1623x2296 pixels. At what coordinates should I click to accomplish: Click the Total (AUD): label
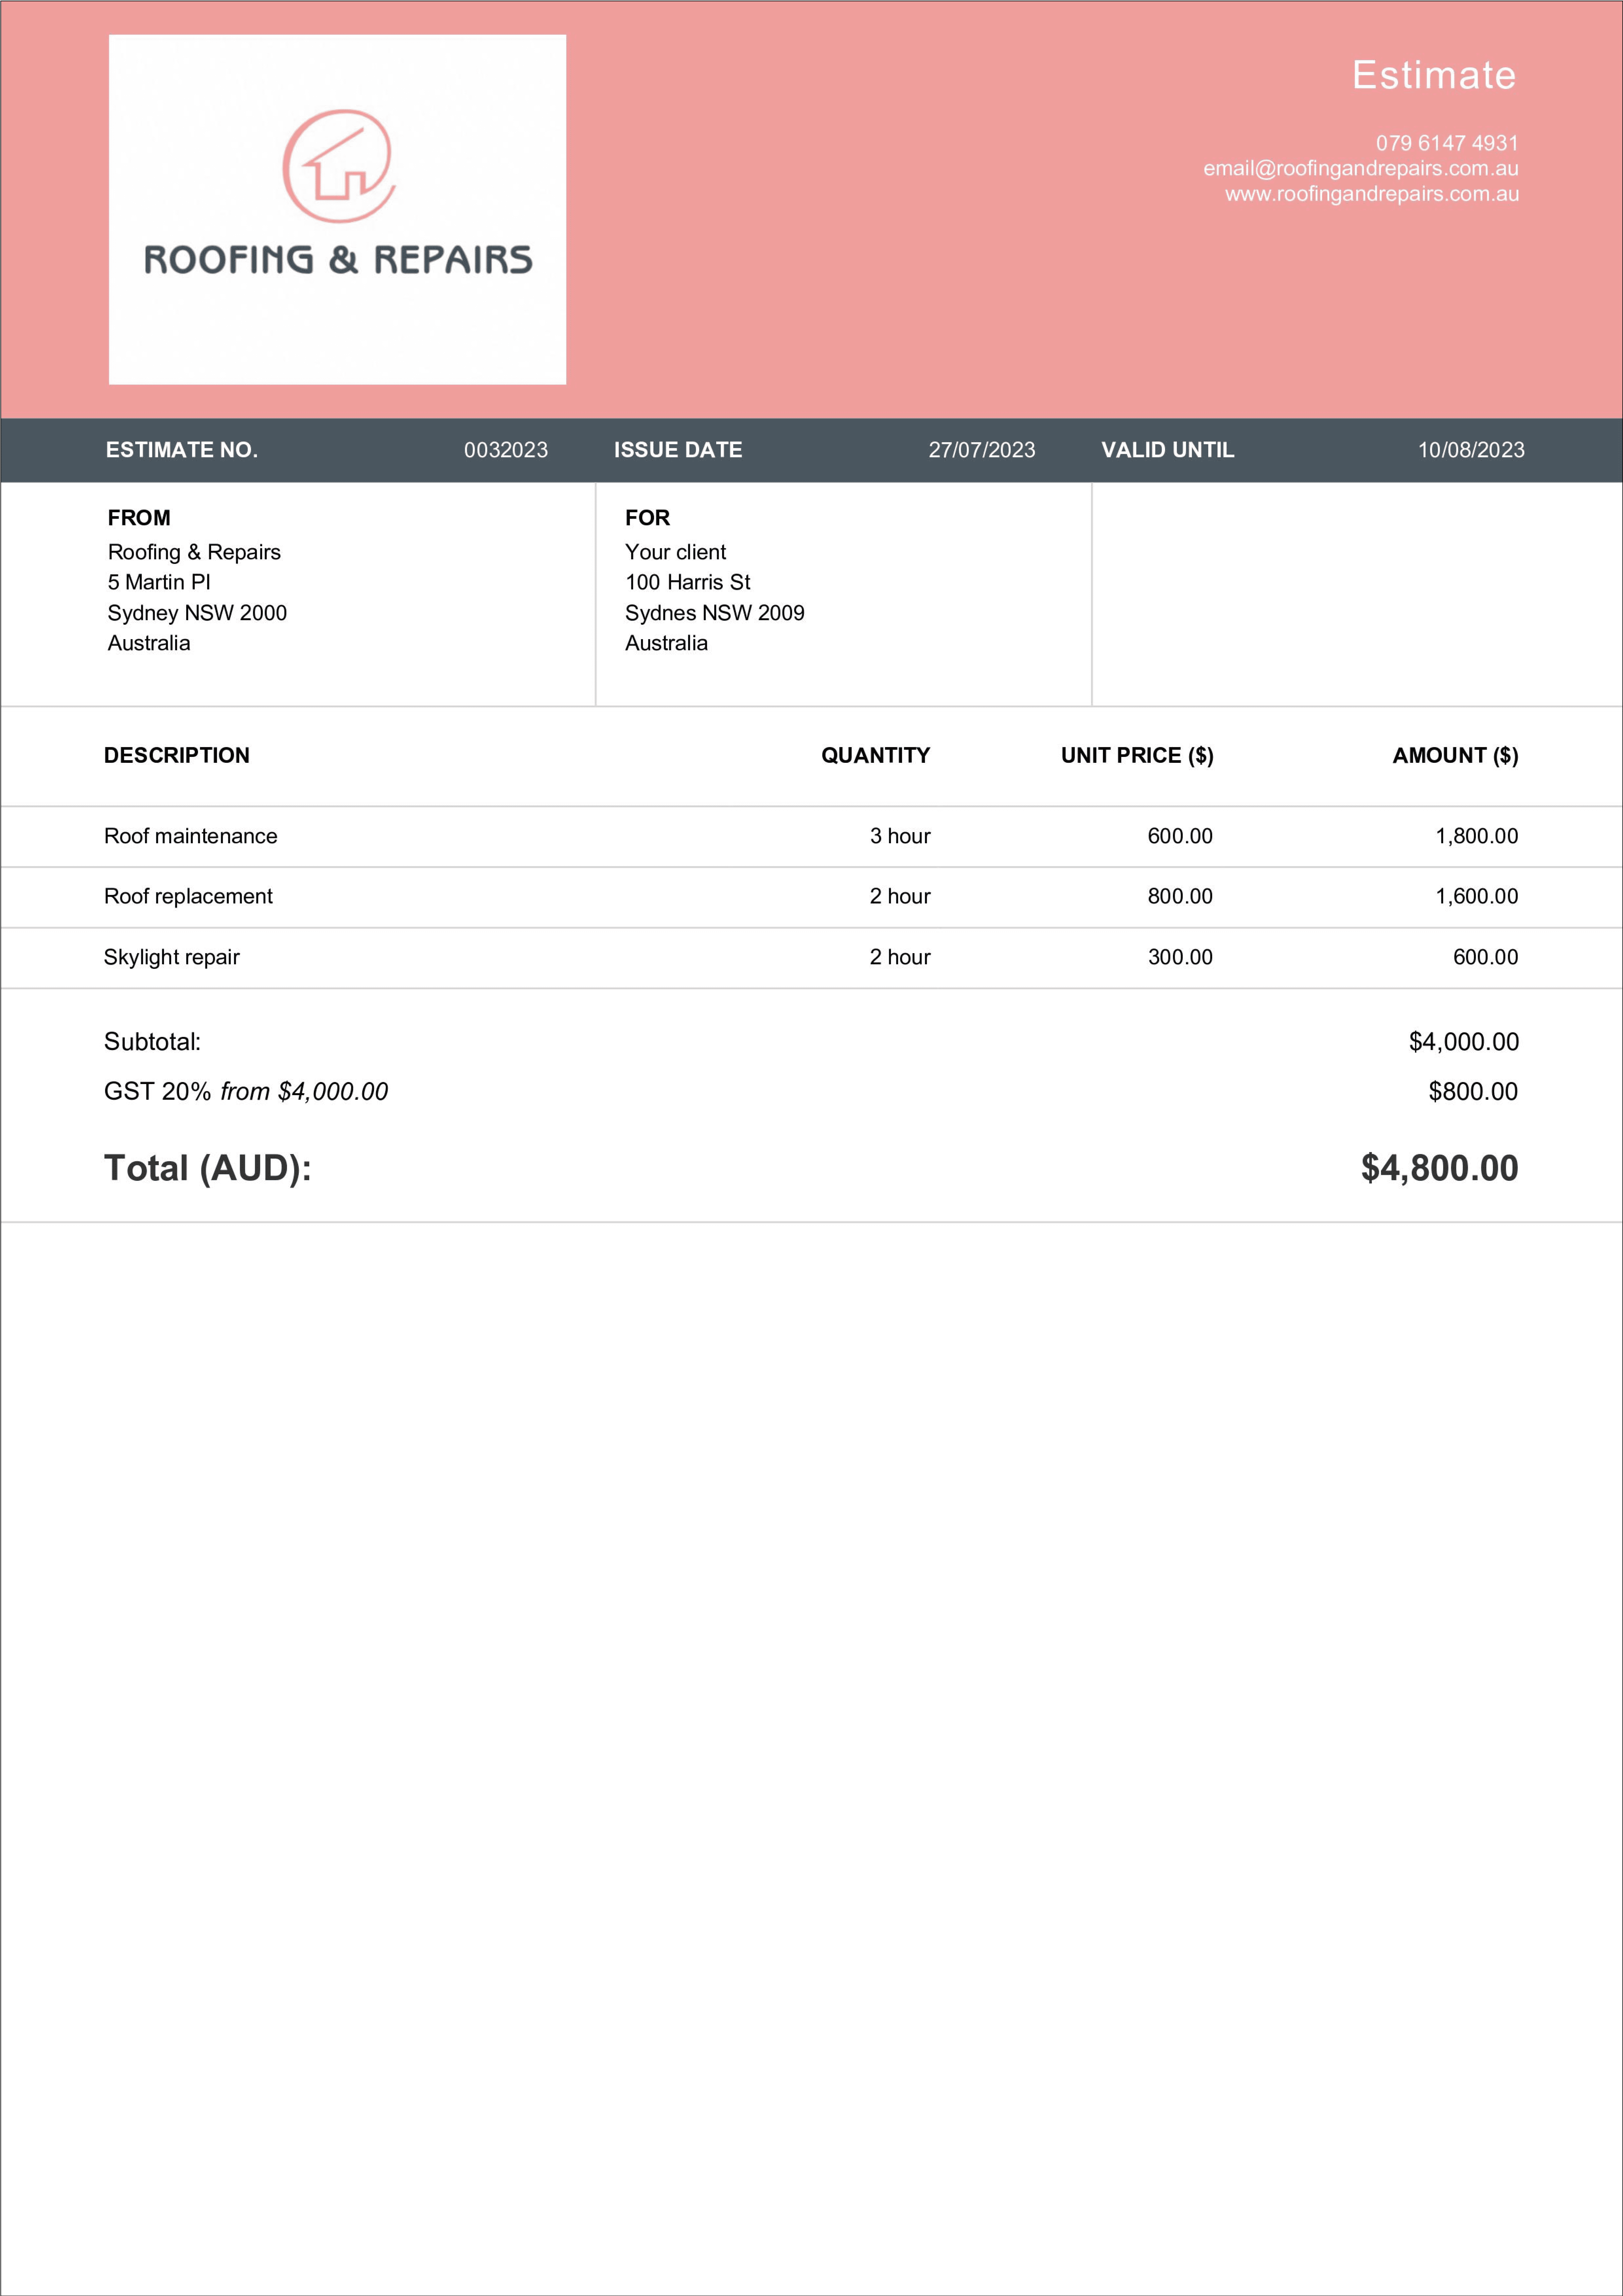[208, 1168]
